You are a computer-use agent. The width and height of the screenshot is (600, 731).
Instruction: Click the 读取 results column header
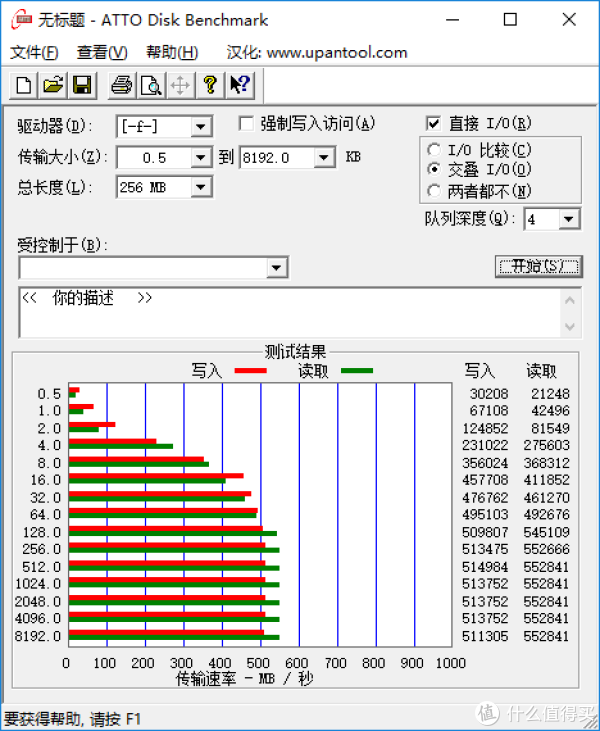click(x=541, y=371)
